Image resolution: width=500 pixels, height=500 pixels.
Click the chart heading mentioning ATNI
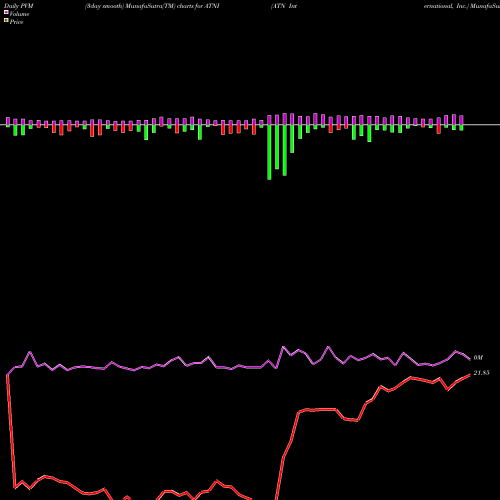pyautogui.click(x=152, y=6)
